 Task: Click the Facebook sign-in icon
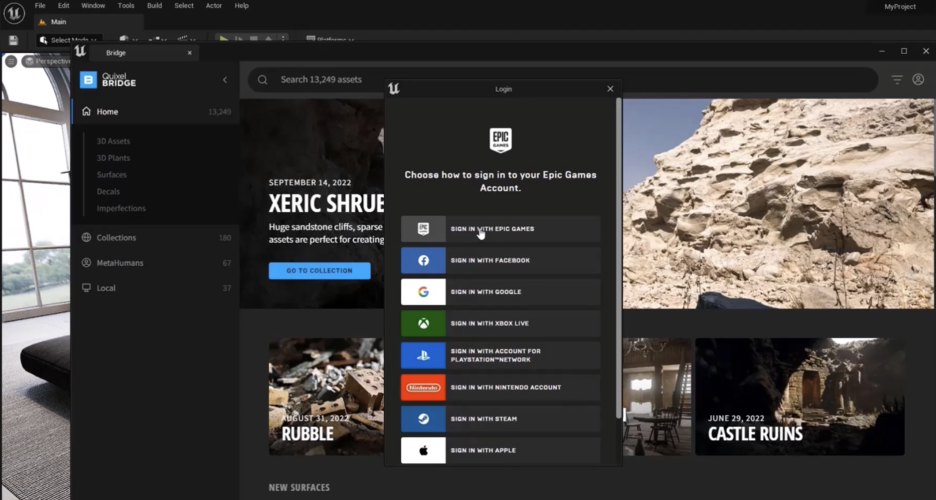pyautogui.click(x=423, y=260)
